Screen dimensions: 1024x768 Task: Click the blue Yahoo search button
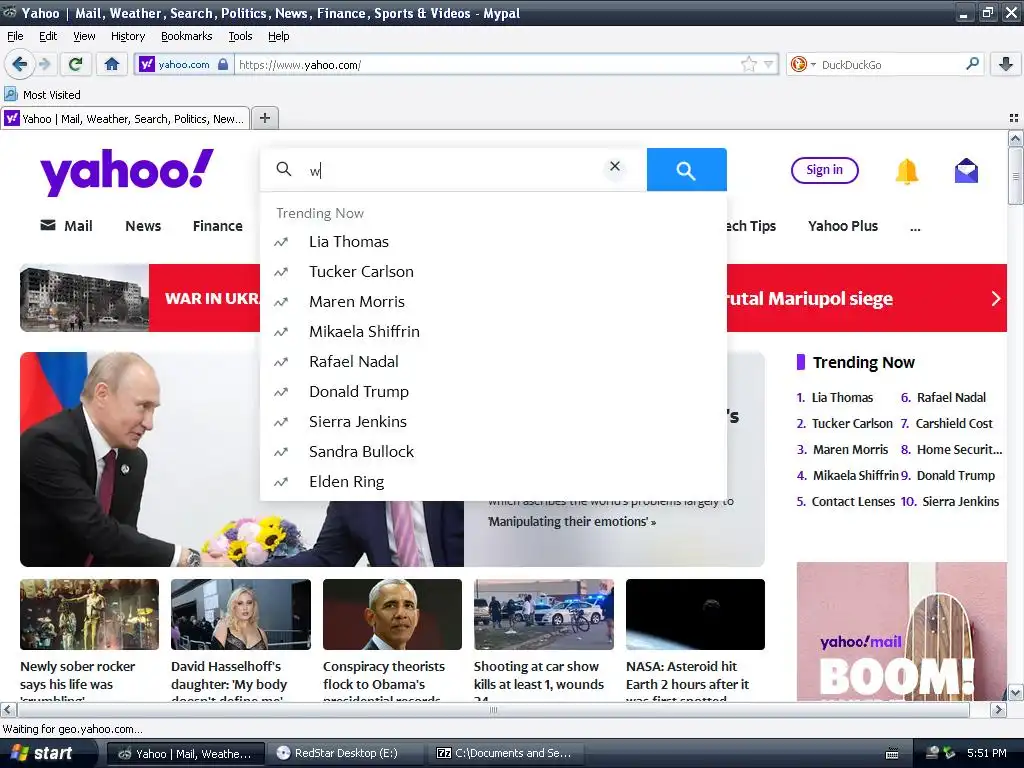coord(686,170)
